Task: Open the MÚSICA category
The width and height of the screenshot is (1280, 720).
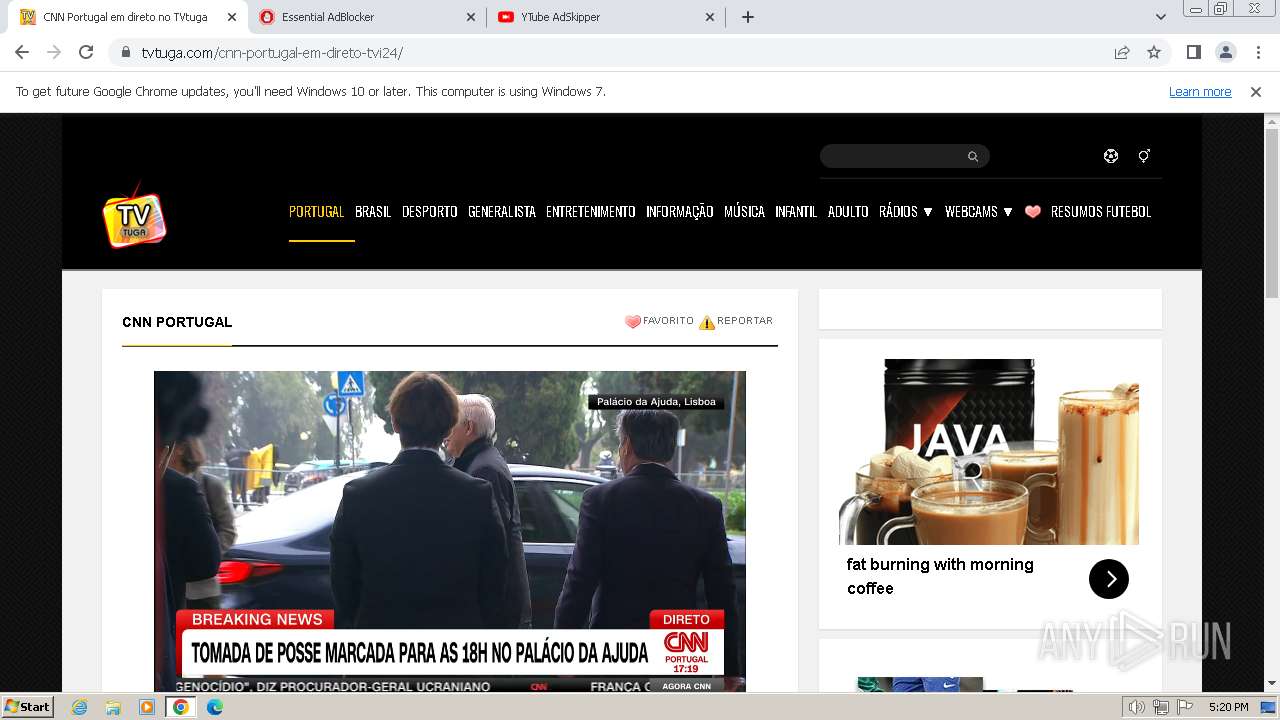Action: pyautogui.click(x=744, y=212)
